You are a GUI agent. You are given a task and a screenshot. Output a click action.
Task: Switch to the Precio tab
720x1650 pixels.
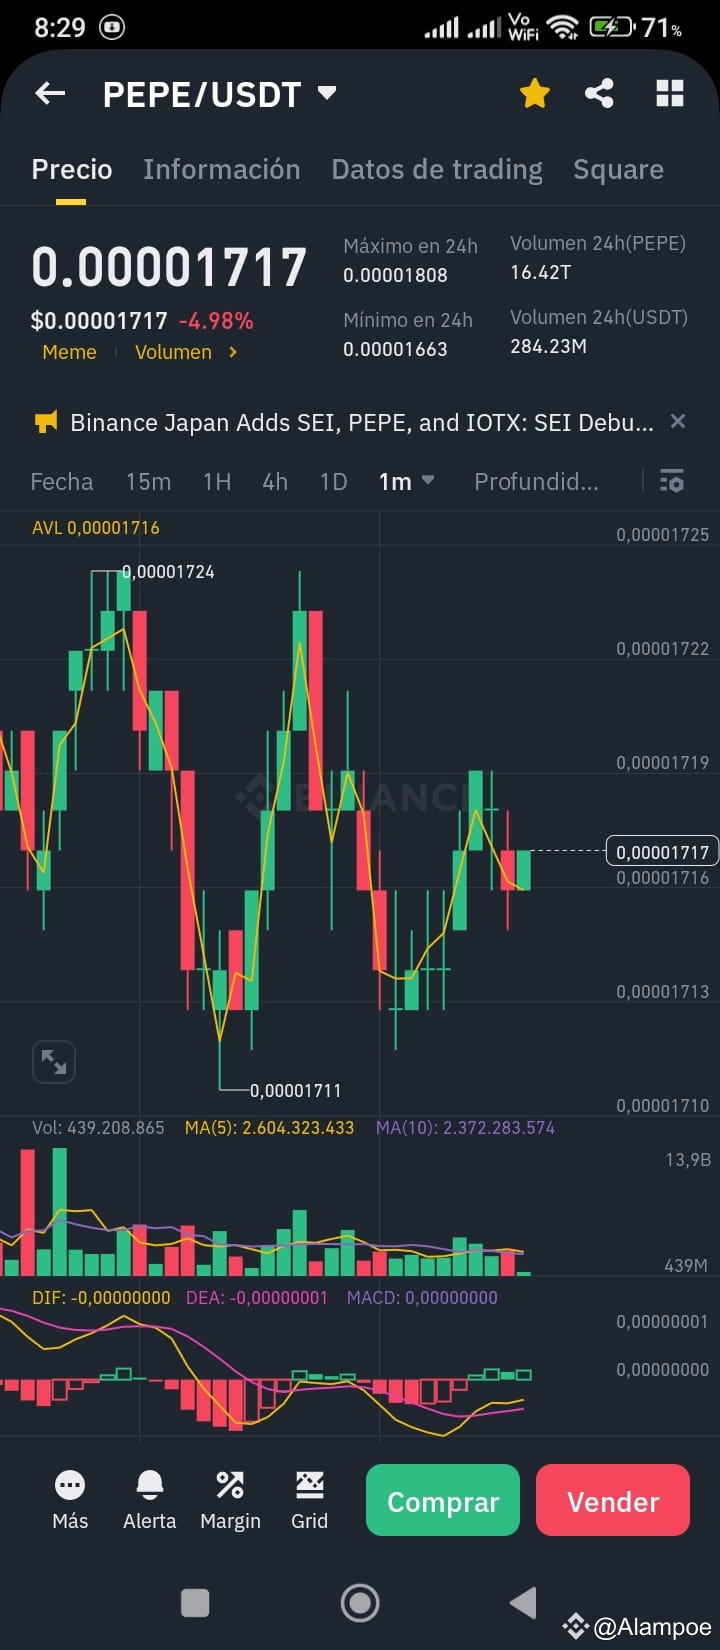click(71, 170)
